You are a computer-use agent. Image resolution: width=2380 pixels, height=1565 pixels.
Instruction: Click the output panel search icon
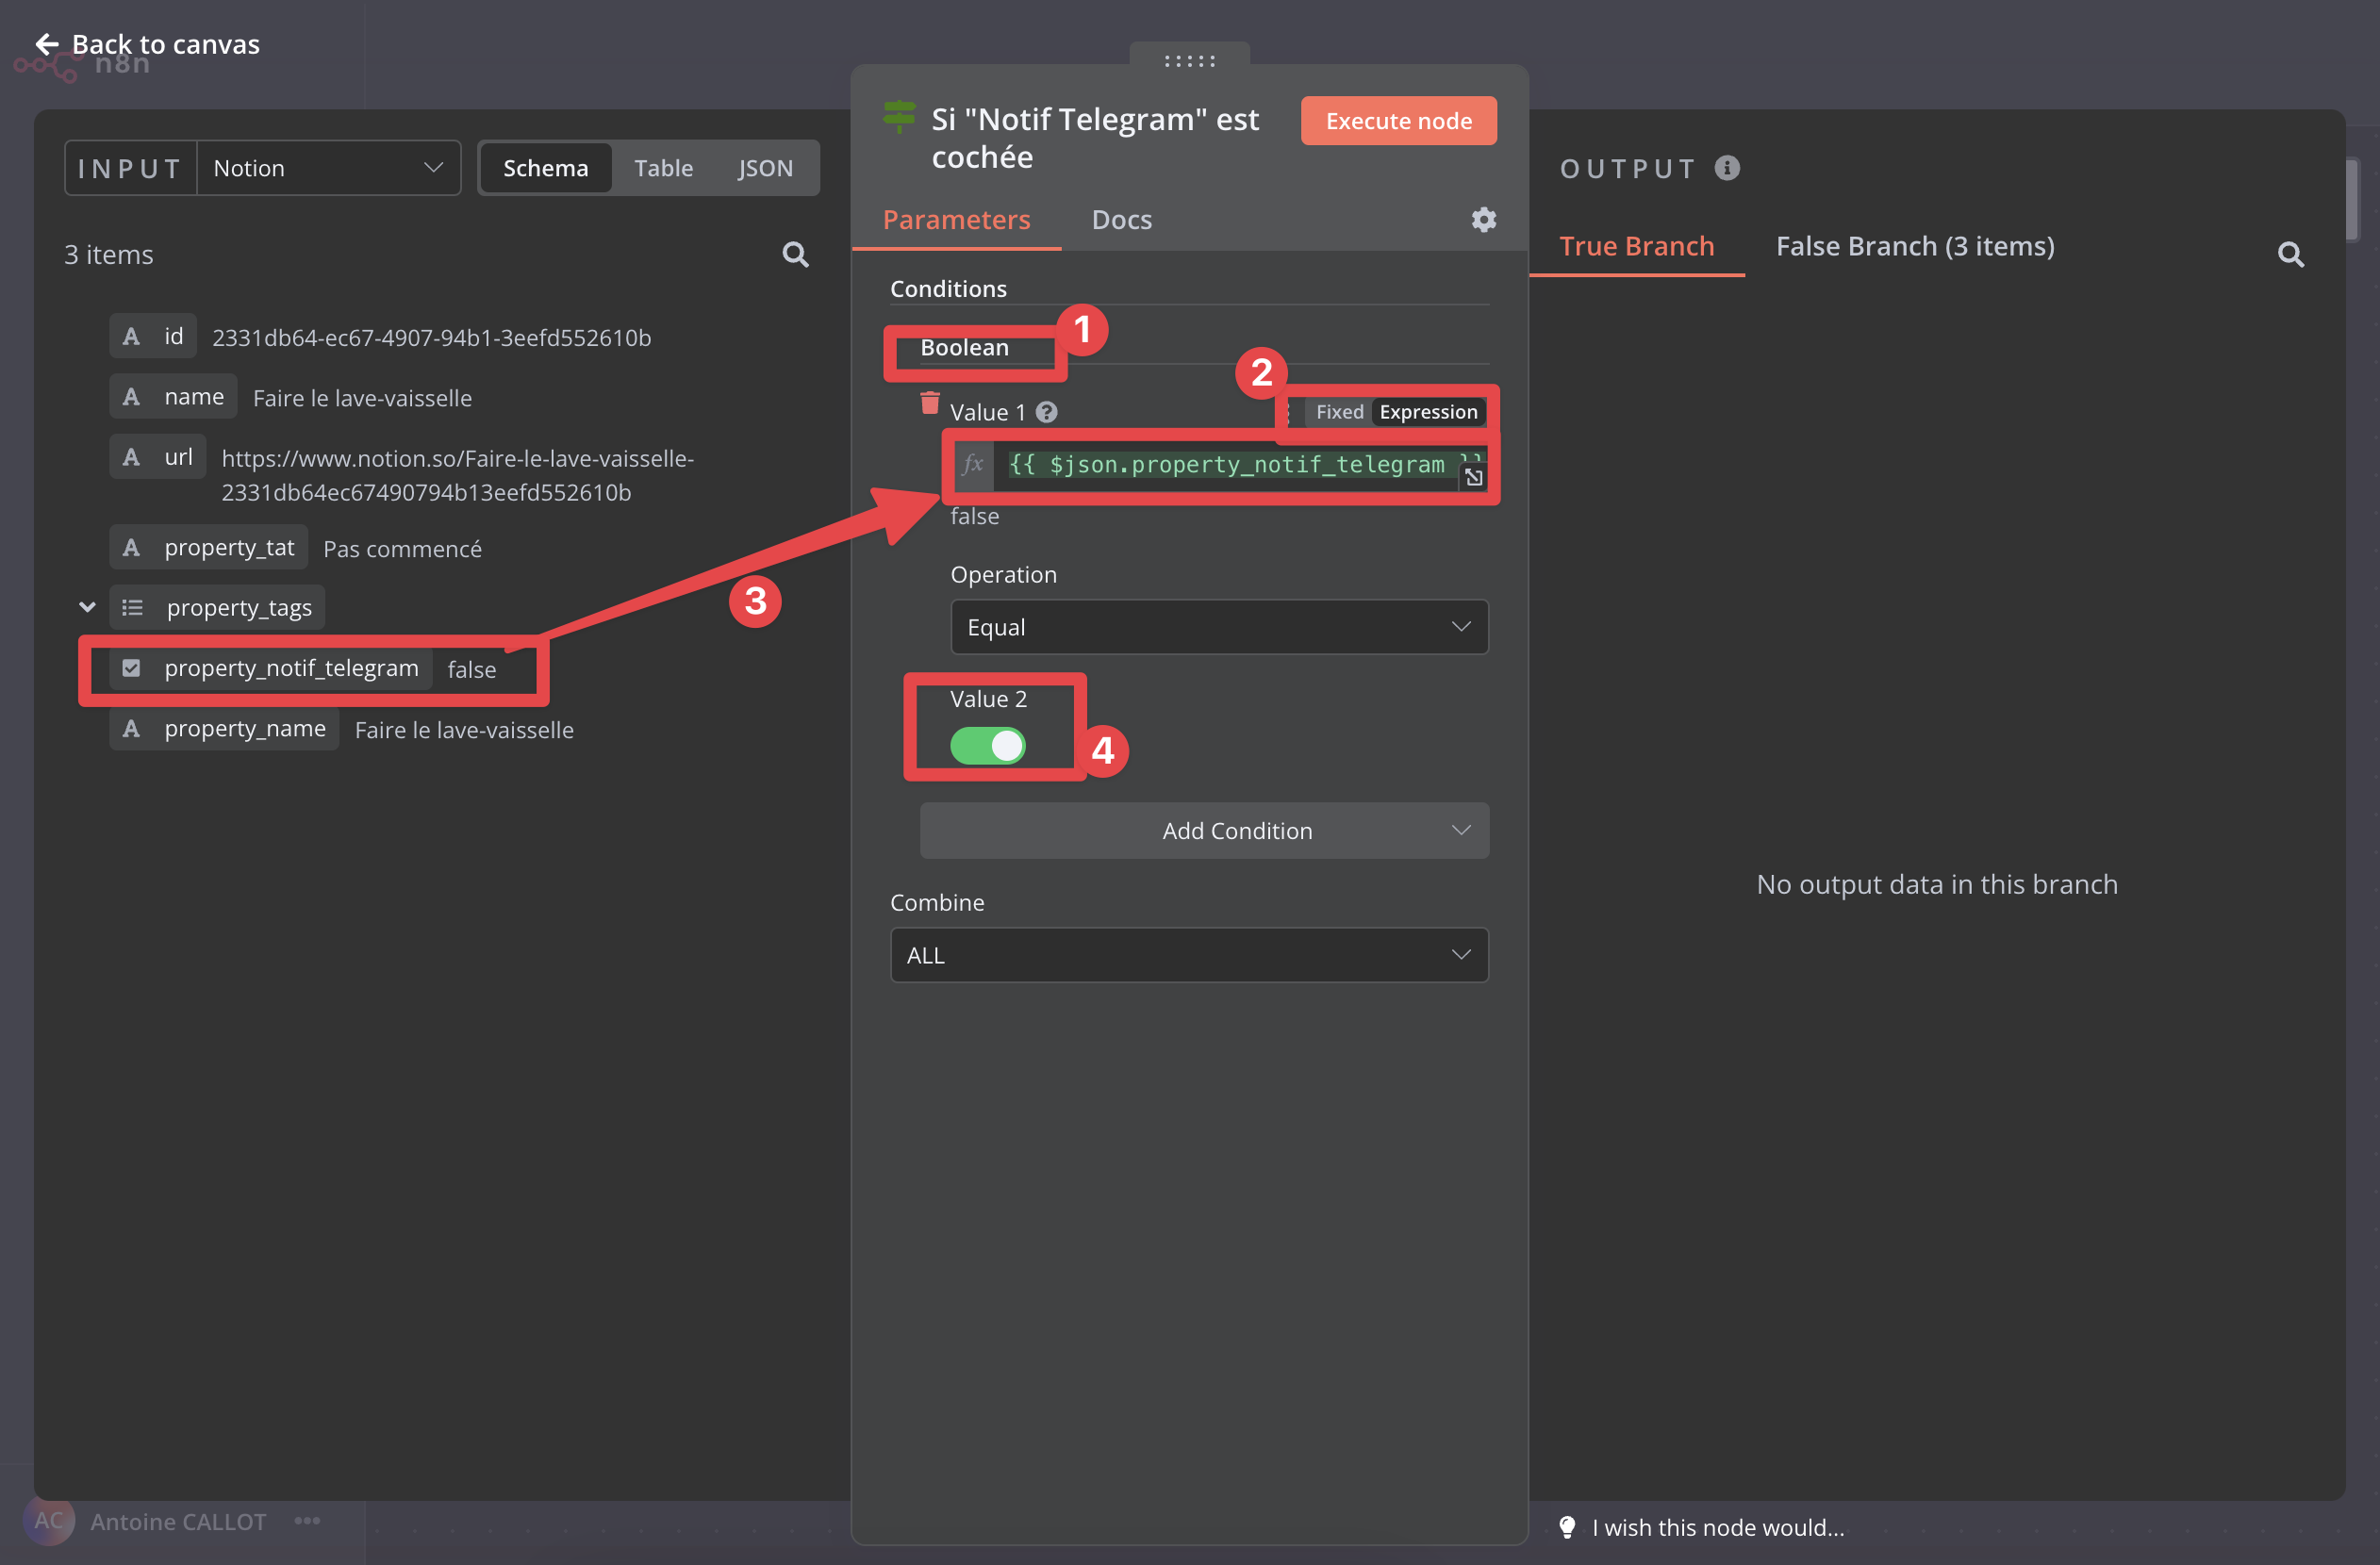(2290, 255)
